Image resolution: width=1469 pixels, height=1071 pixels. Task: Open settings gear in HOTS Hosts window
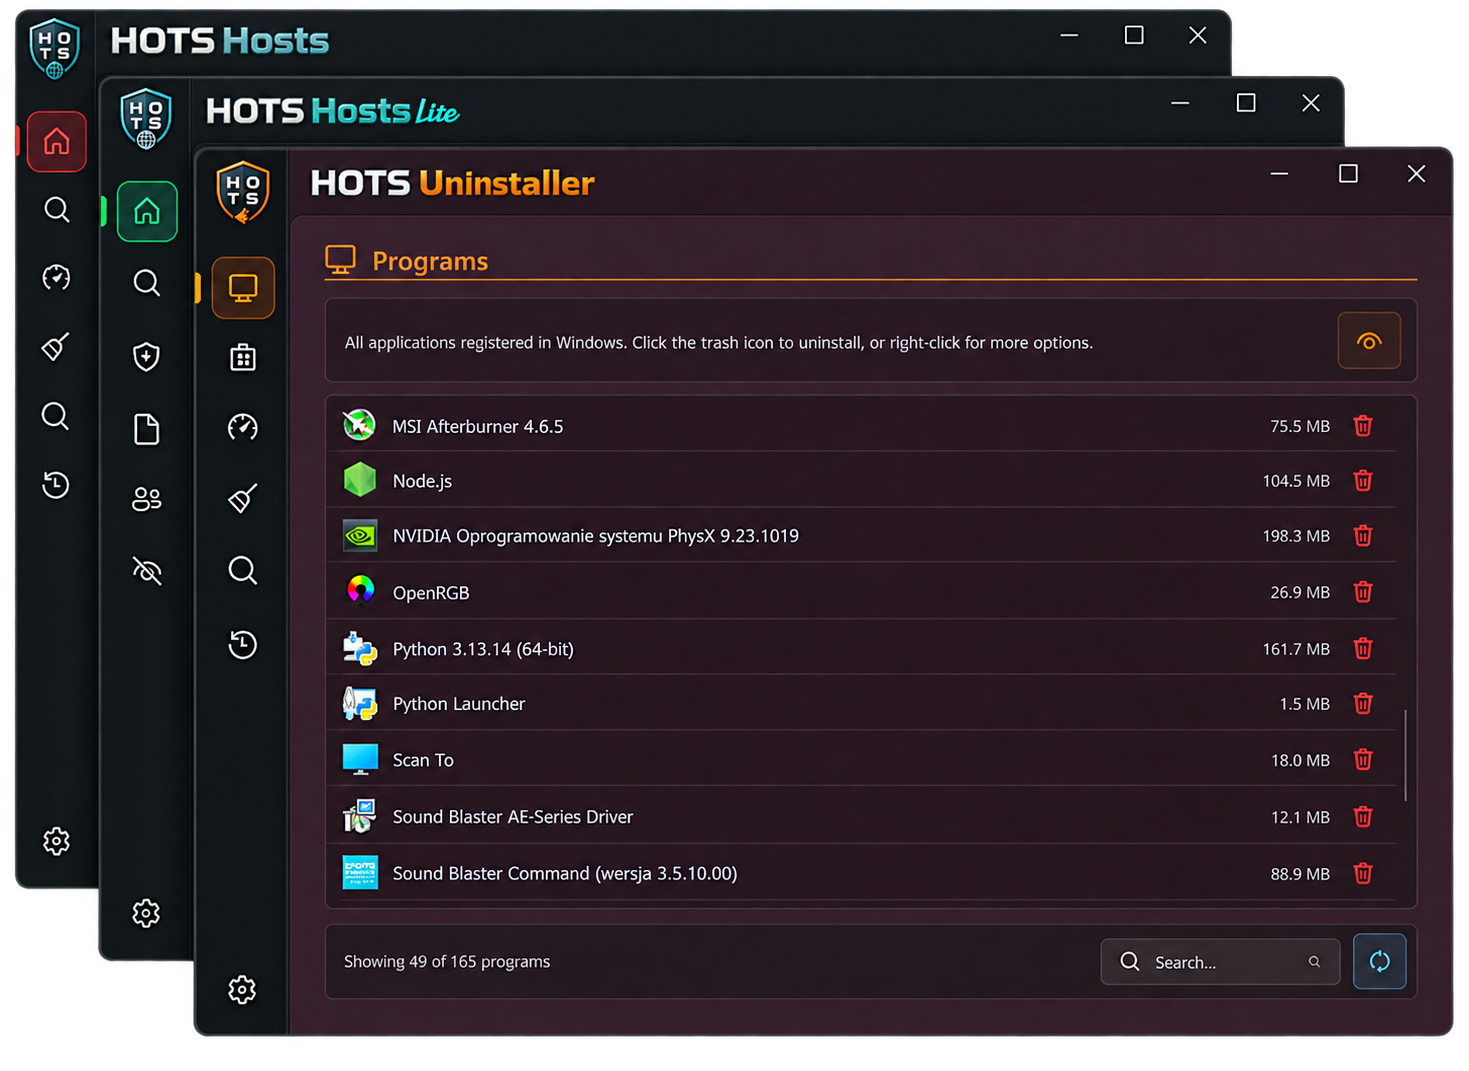coord(56,841)
